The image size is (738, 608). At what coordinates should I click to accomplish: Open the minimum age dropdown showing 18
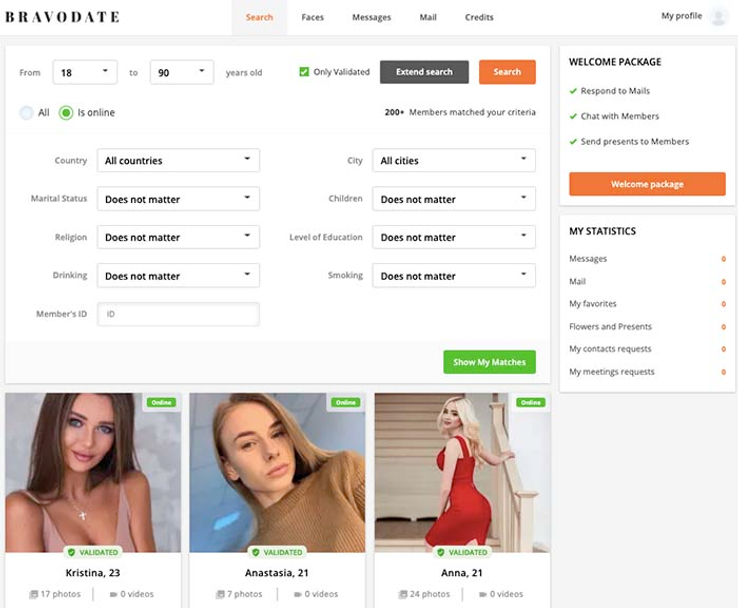(x=85, y=72)
